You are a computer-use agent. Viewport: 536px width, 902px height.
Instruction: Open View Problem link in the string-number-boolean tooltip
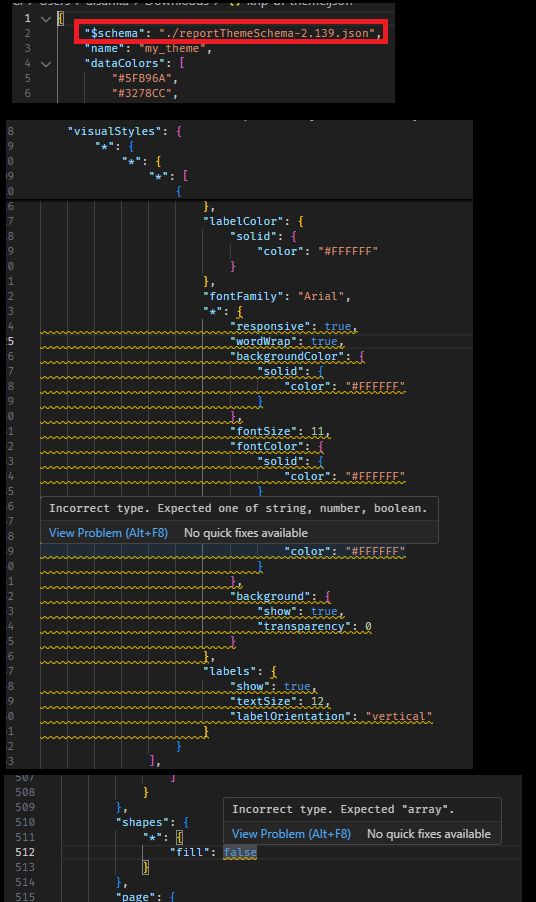coord(108,533)
